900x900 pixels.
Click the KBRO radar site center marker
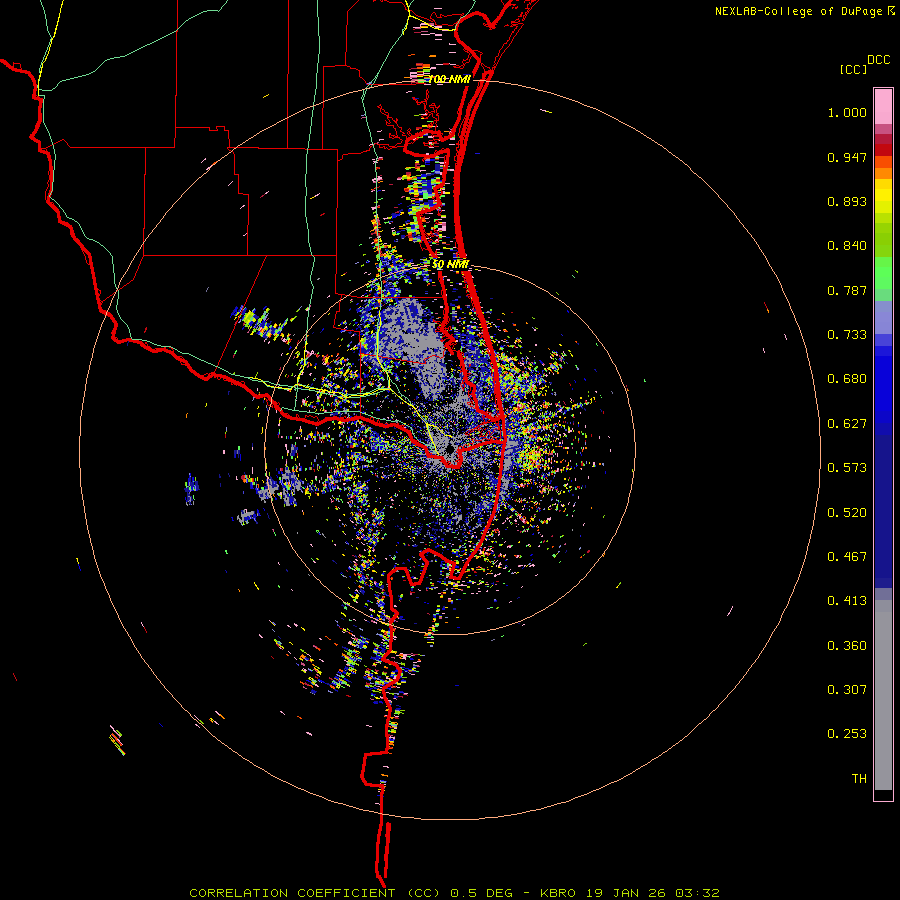[x=451, y=449]
